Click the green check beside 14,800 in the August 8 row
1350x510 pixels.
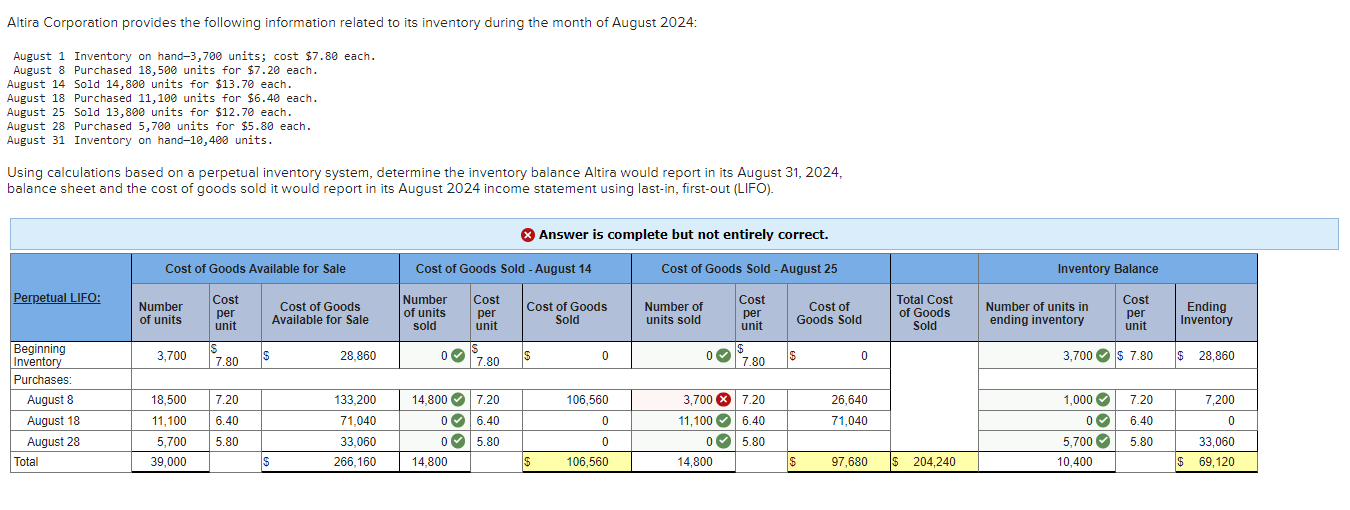457,400
